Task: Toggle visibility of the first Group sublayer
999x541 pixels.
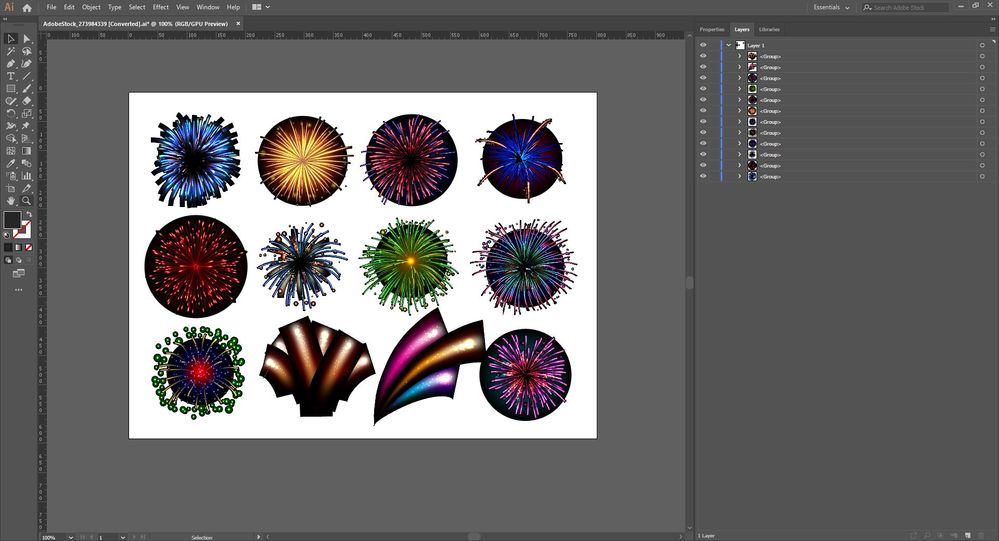Action: [x=703, y=56]
